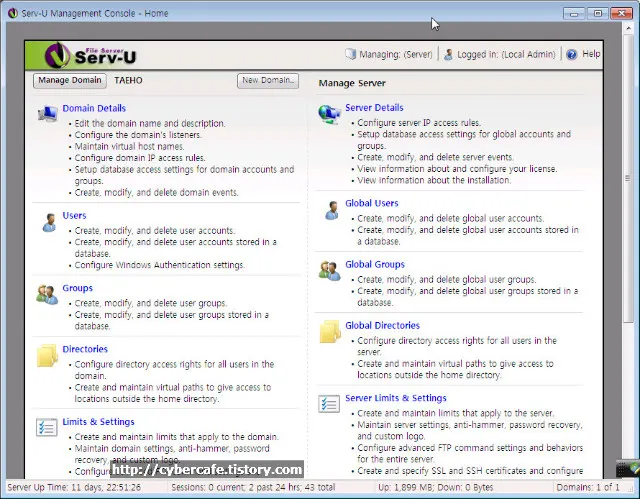Click the Managing: (Server) header item
This screenshot has width=640, height=499.
(x=389, y=54)
